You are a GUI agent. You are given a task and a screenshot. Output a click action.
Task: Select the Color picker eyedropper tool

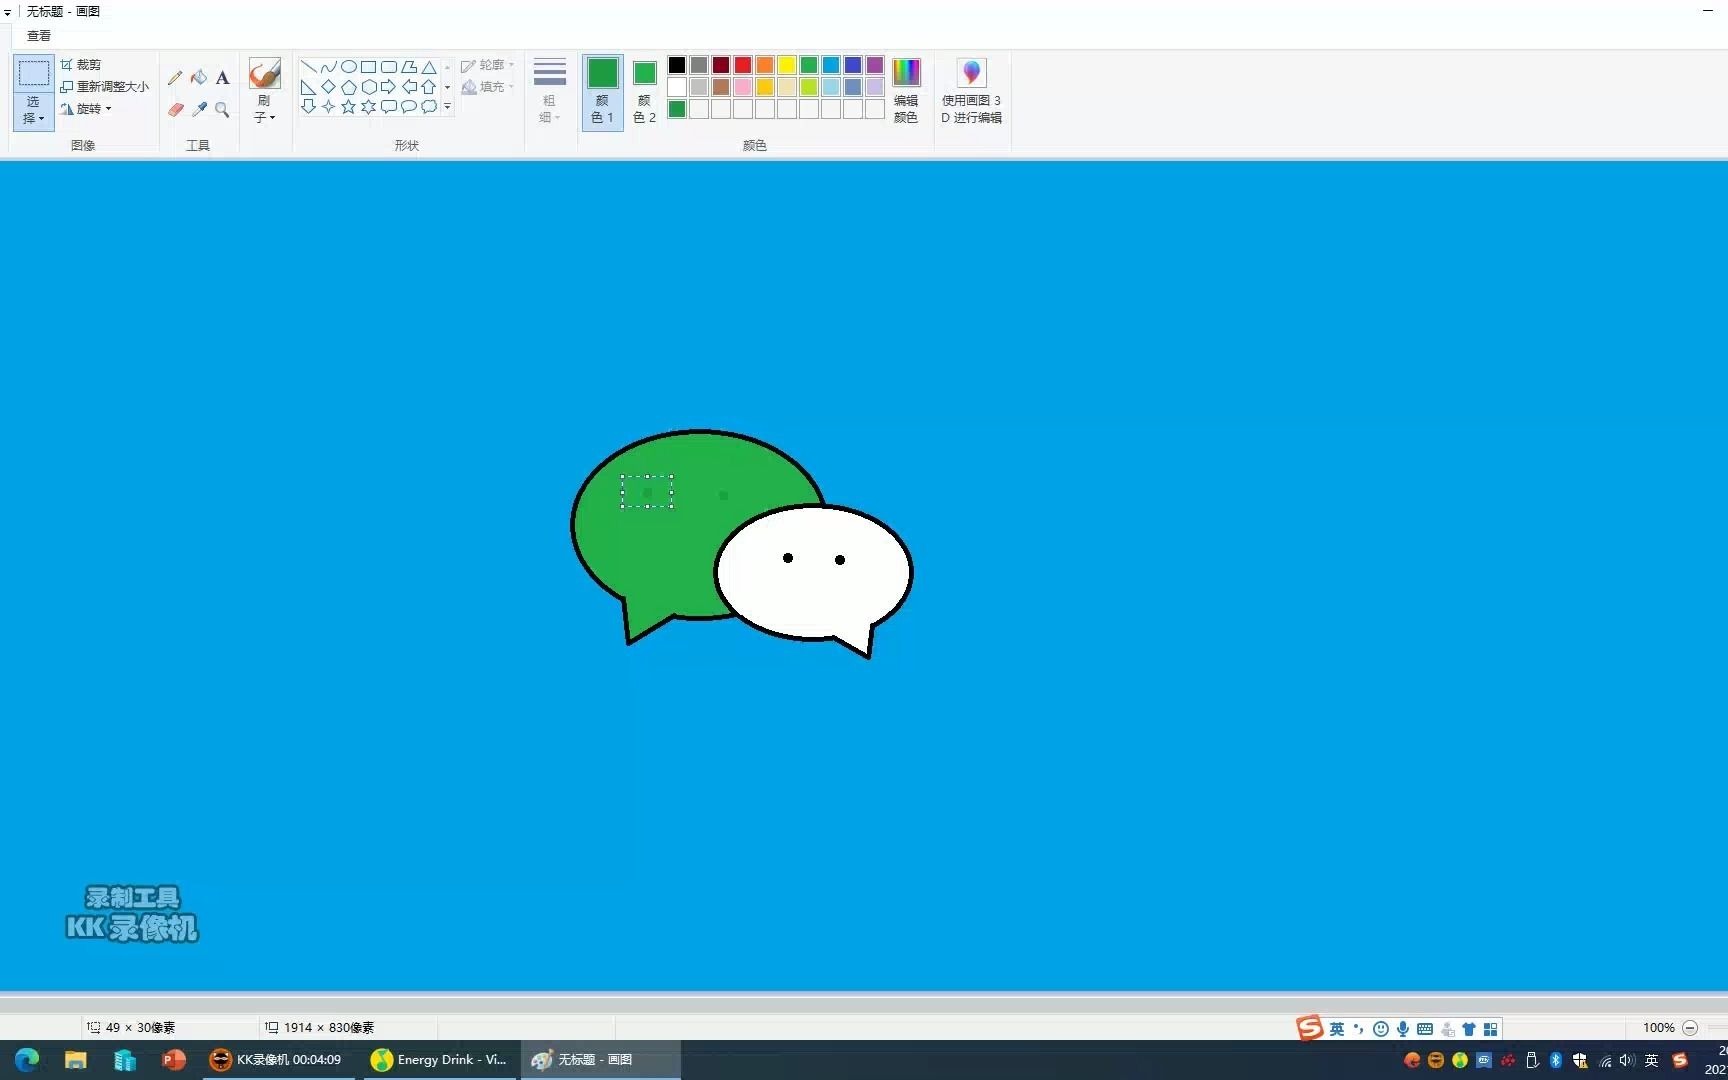pos(199,109)
